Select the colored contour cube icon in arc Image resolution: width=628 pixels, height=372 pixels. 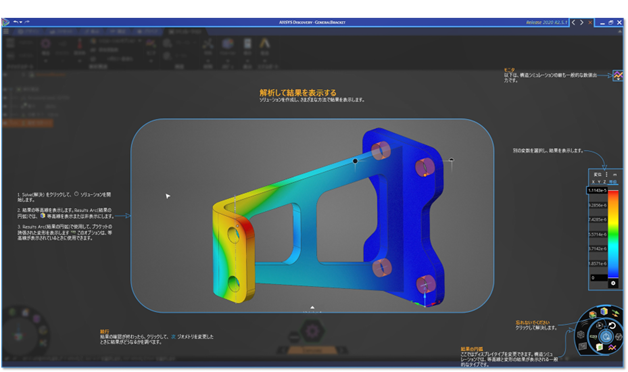[603, 312]
